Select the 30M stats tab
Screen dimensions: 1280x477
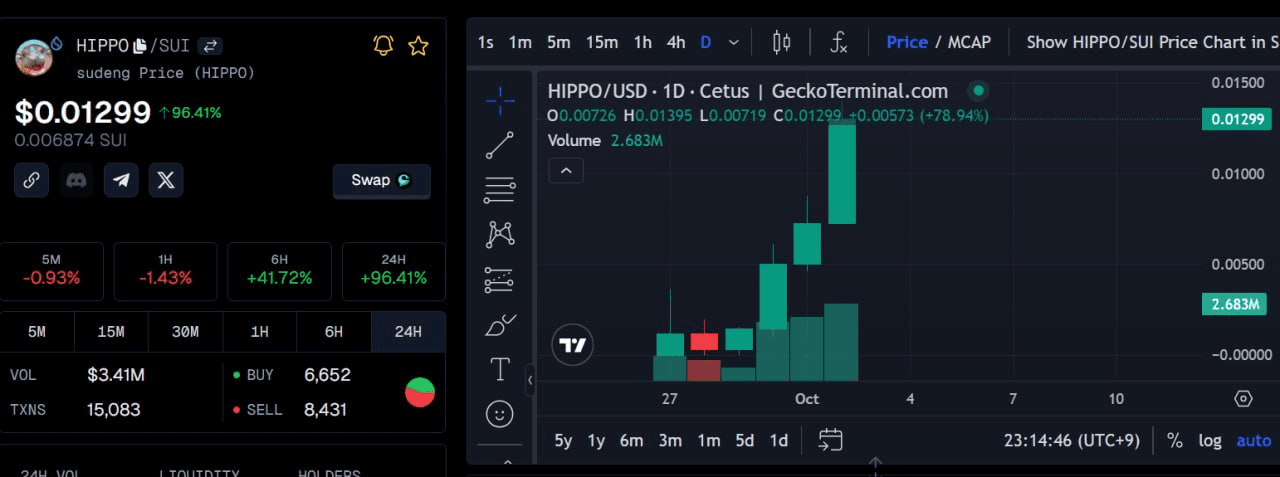[185, 332]
